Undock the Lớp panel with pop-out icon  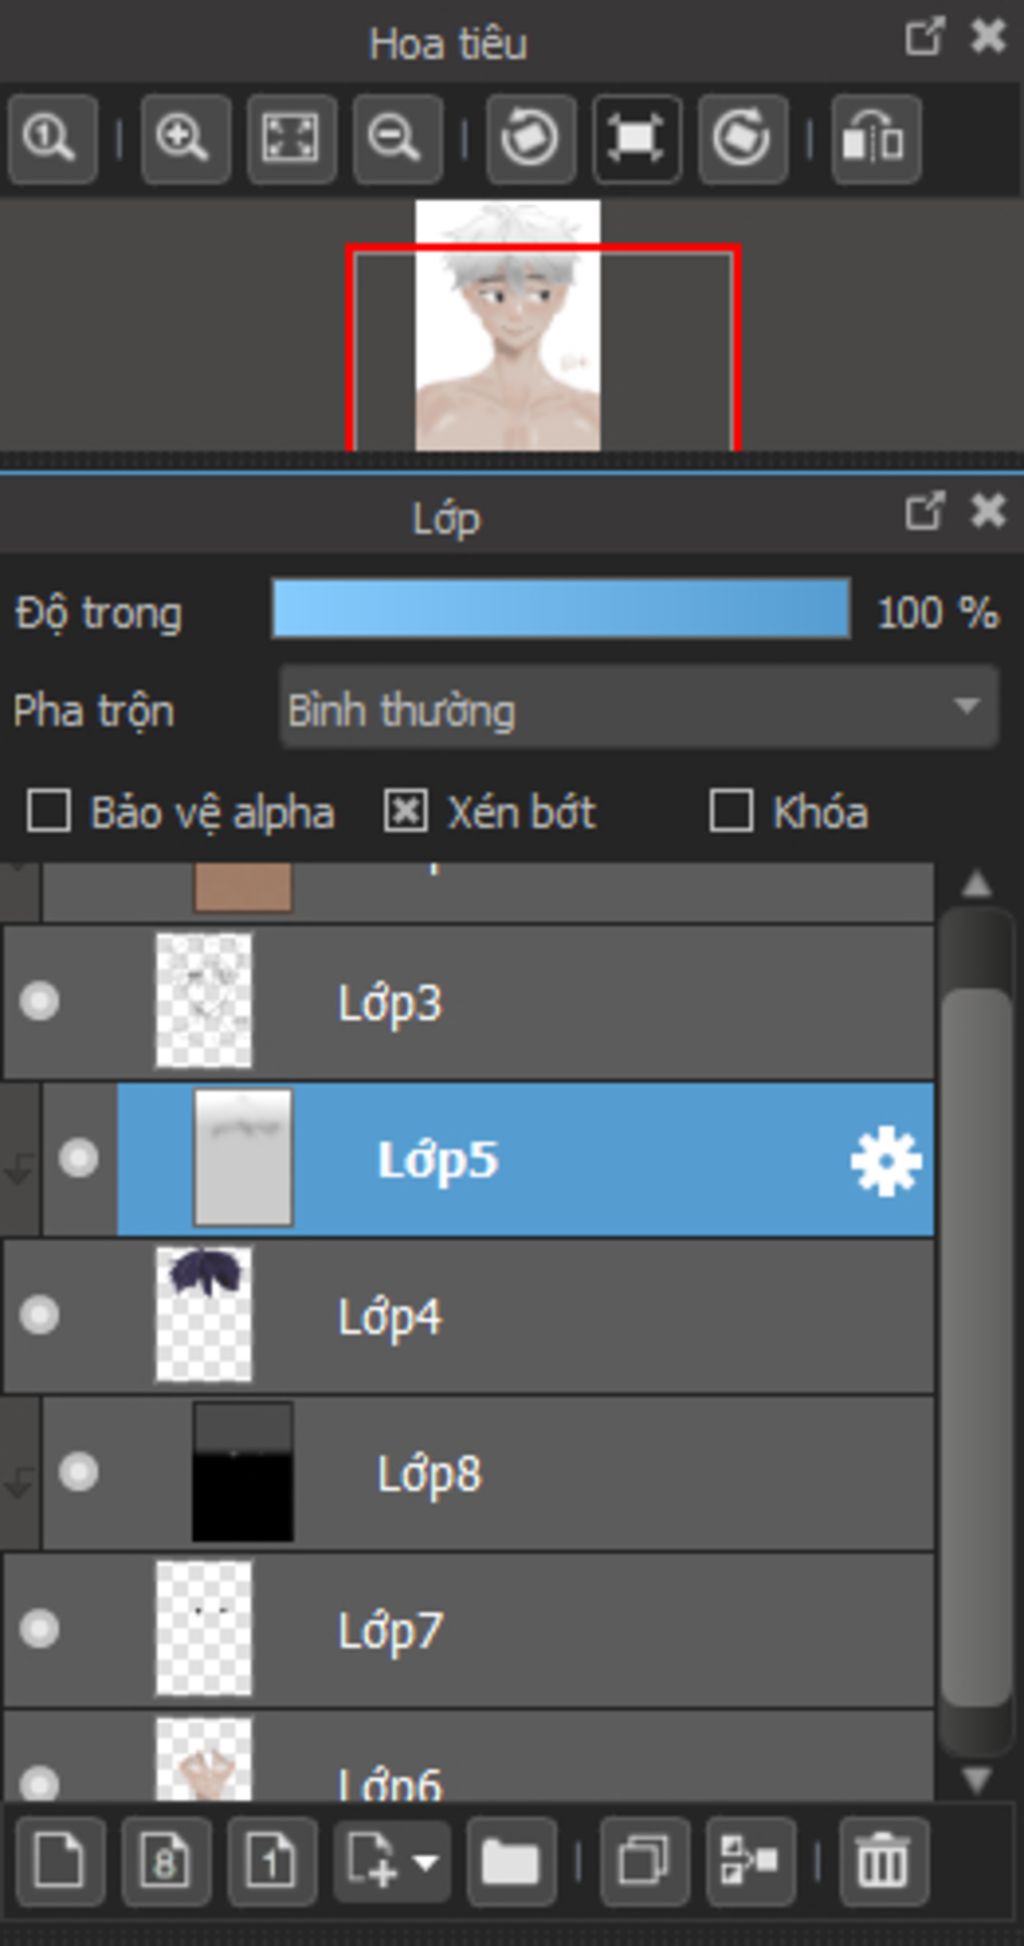pyautogui.click(x=923, y=512)
